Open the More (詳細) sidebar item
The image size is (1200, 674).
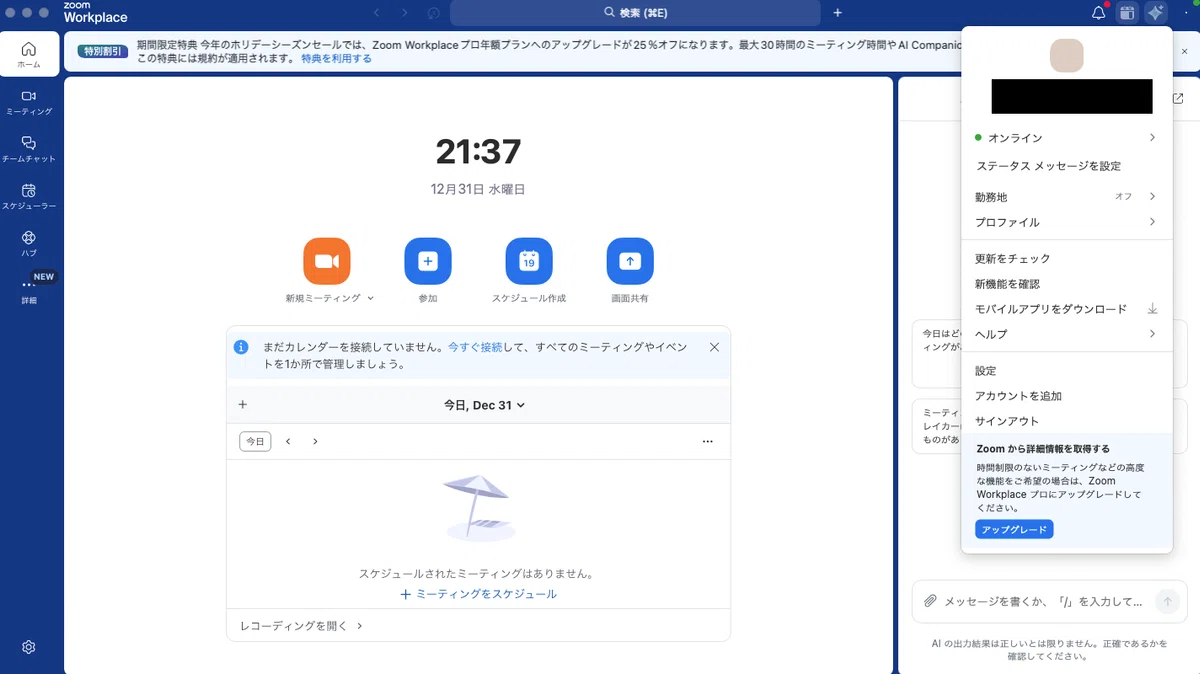pyautogui.click(x=29, y=290)
